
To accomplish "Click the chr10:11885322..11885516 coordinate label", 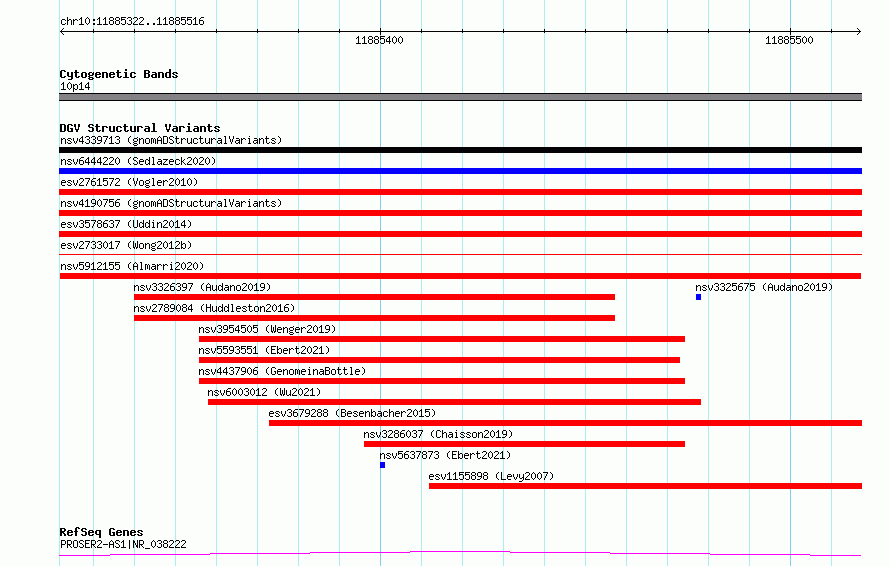I will pos(132,22).
